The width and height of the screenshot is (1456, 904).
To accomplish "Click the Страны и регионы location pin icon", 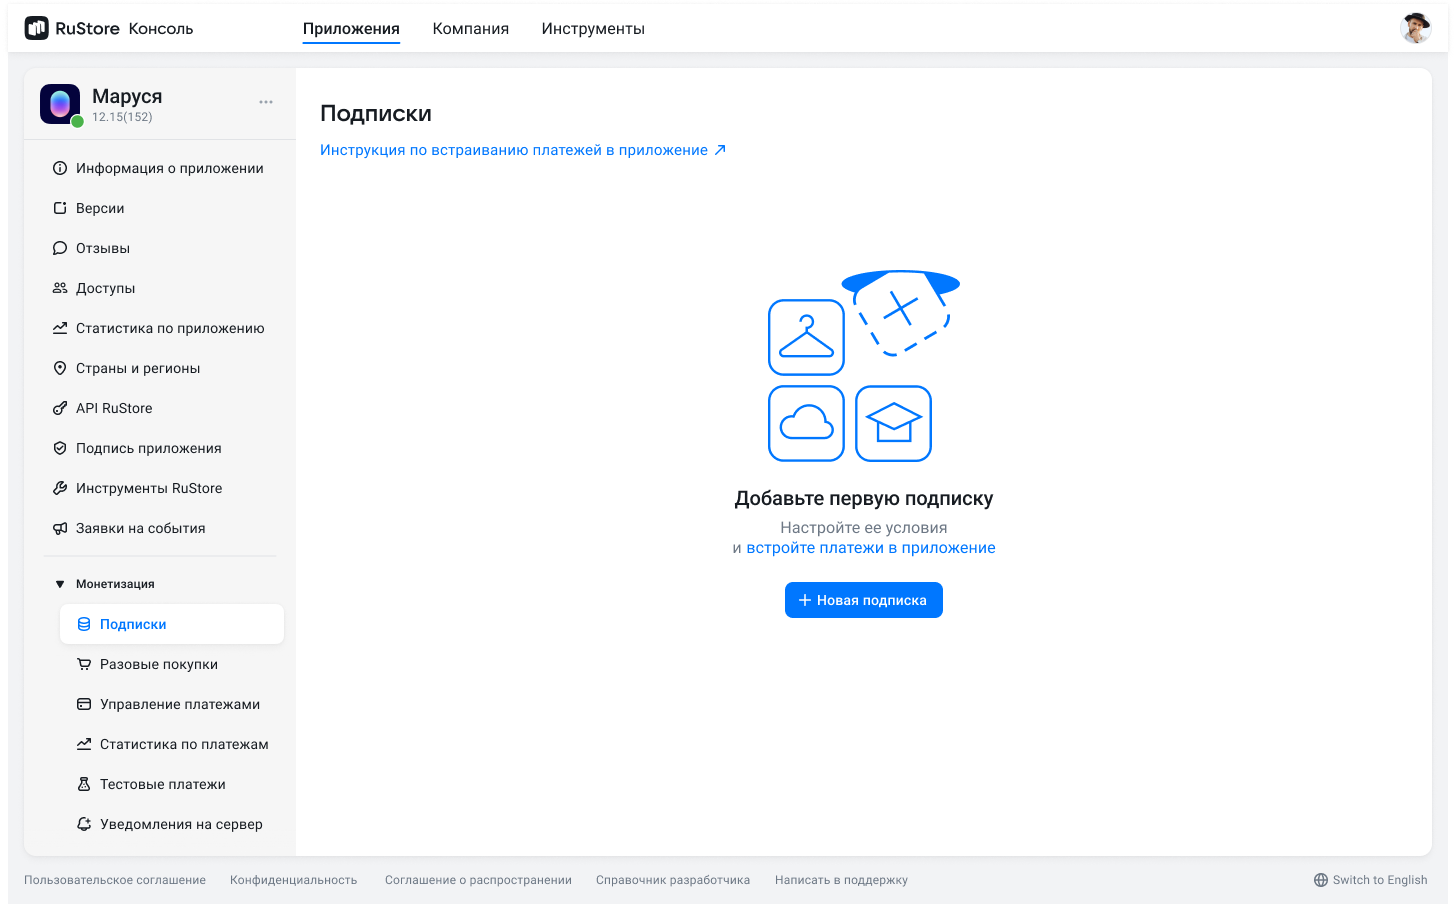I will (x=60, y=367).
